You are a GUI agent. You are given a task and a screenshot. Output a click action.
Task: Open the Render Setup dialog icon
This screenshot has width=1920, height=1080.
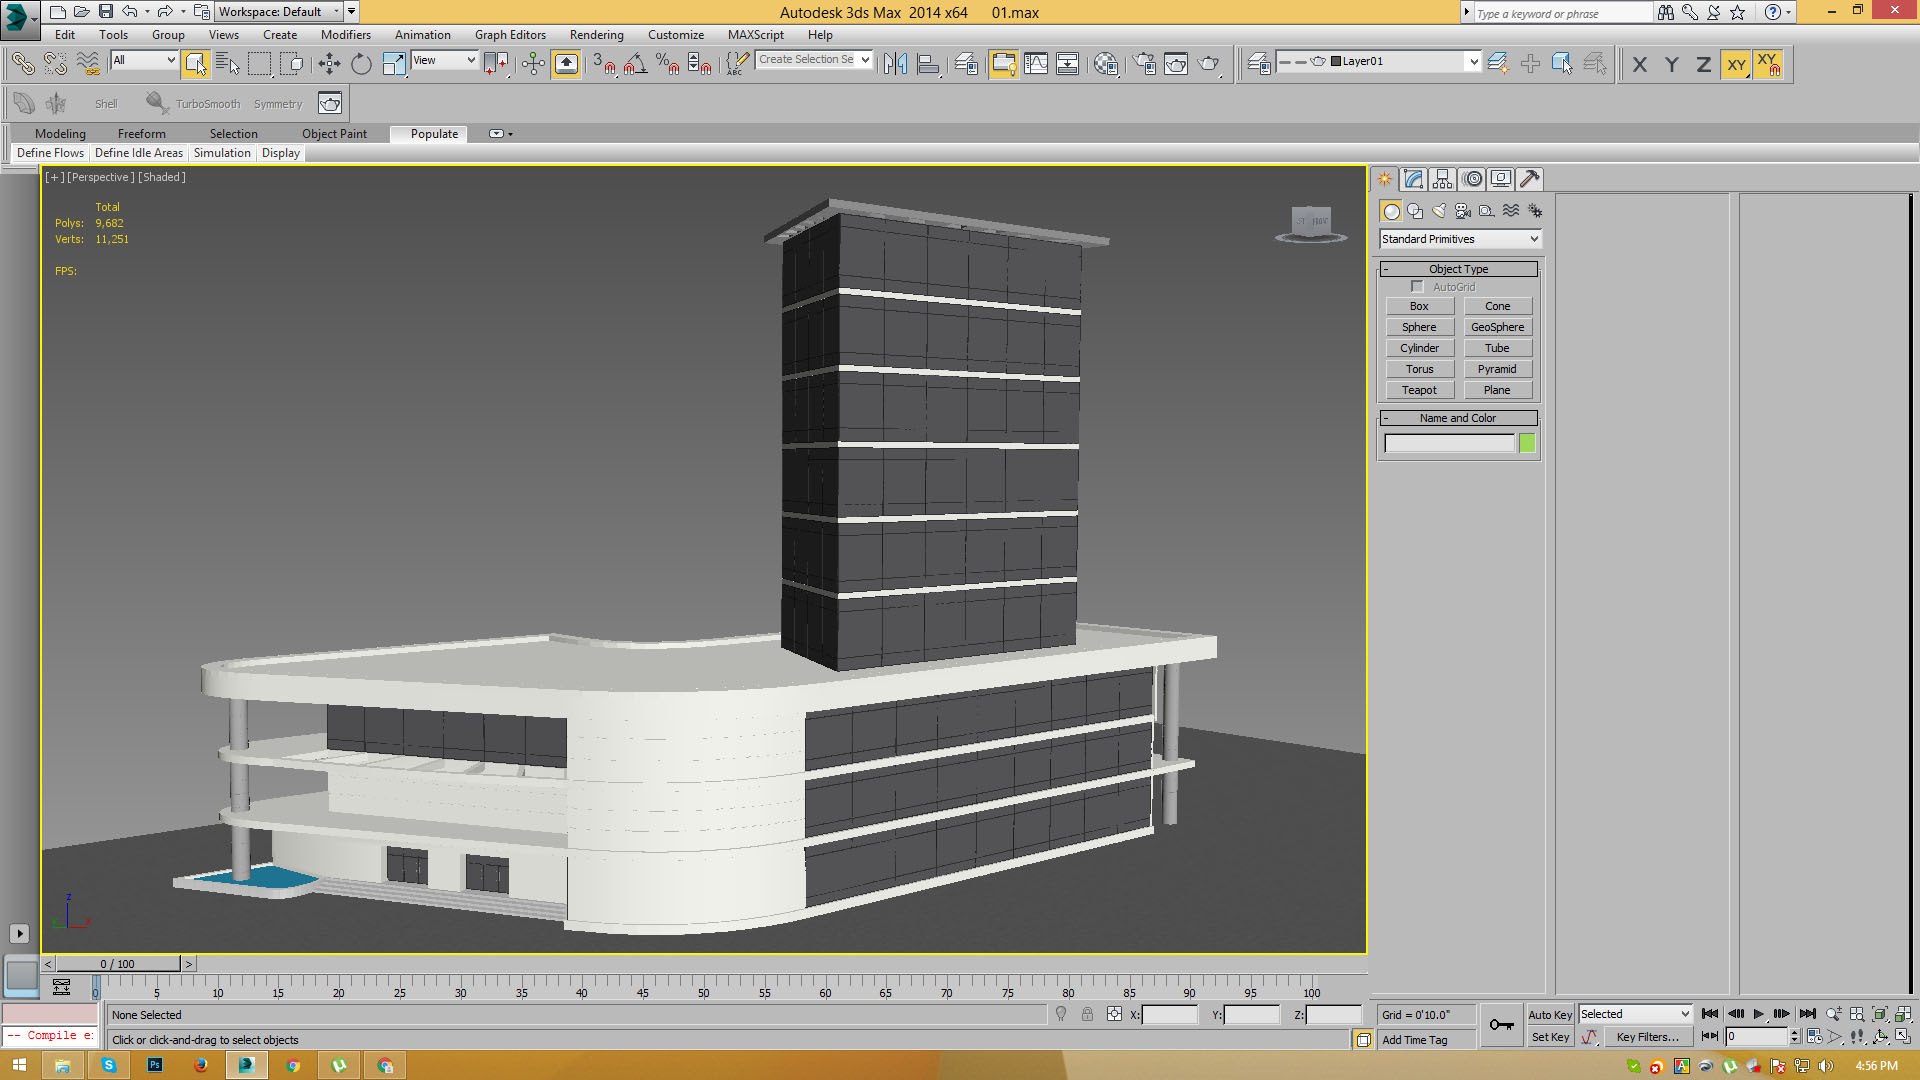click(x=1144, y=64)
